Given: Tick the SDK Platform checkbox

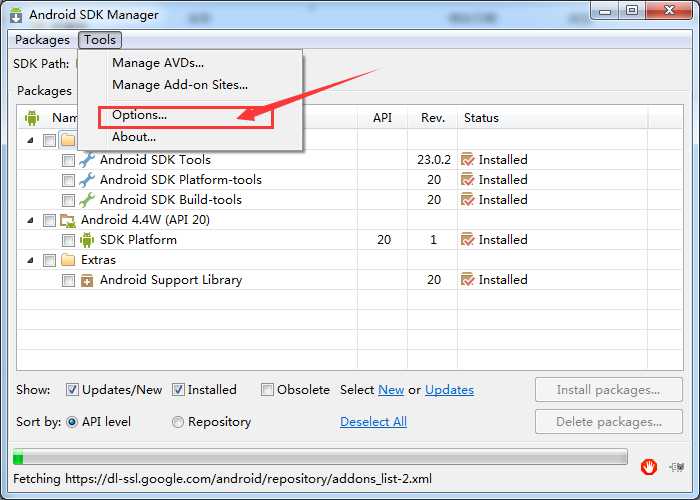Looking at the screenshot, I should pyautogui.click(x=68, y=240).
